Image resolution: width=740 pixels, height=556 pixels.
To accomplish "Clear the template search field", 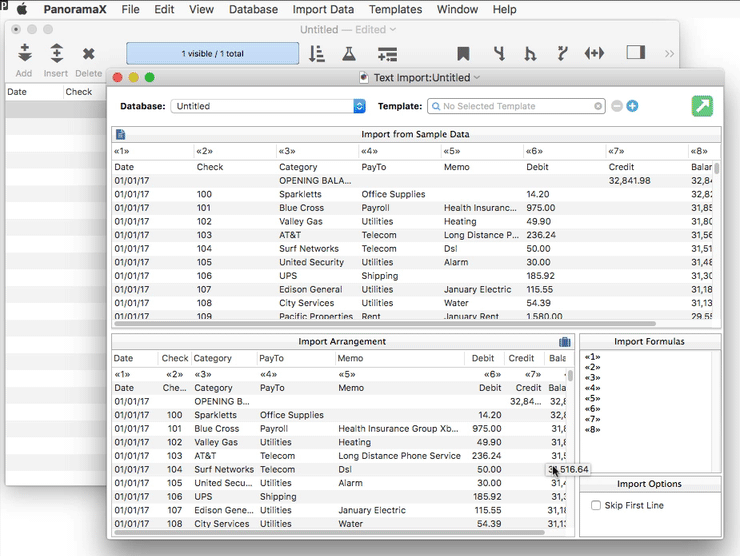I will click(598, 106).
